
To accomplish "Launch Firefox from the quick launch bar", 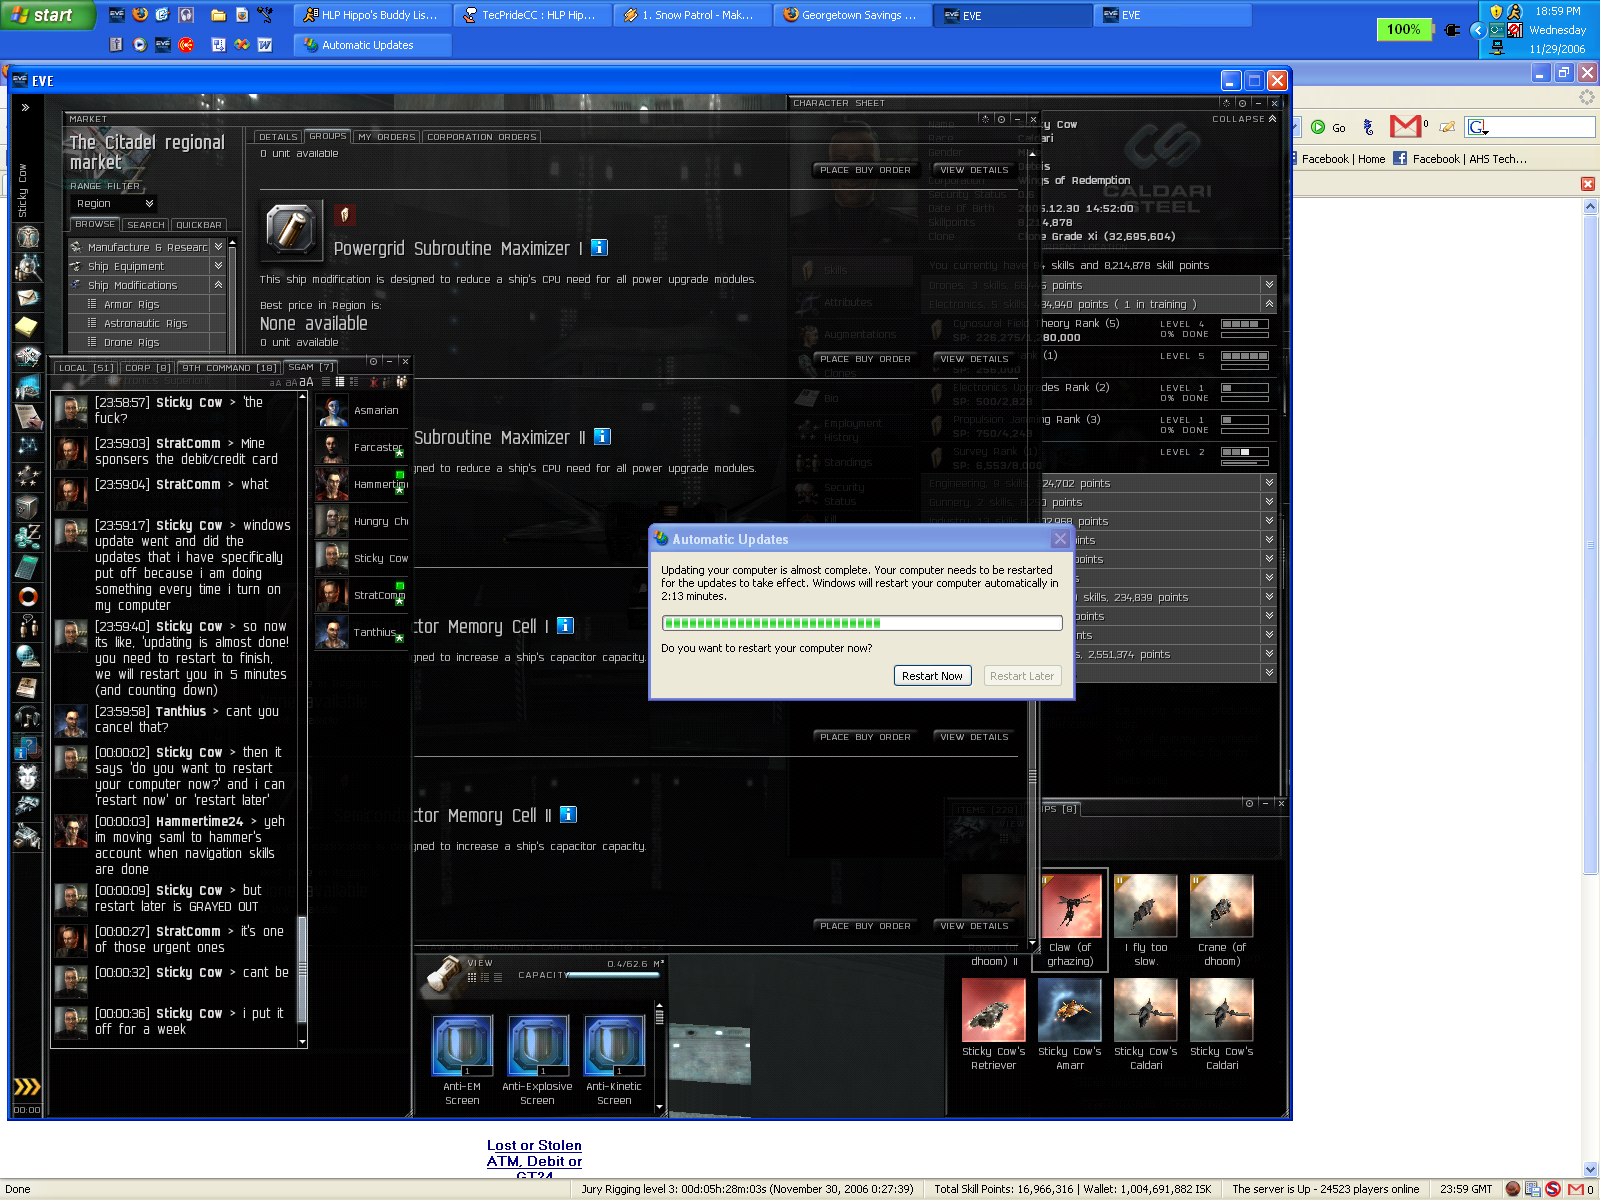I will [x=140, y=15].
